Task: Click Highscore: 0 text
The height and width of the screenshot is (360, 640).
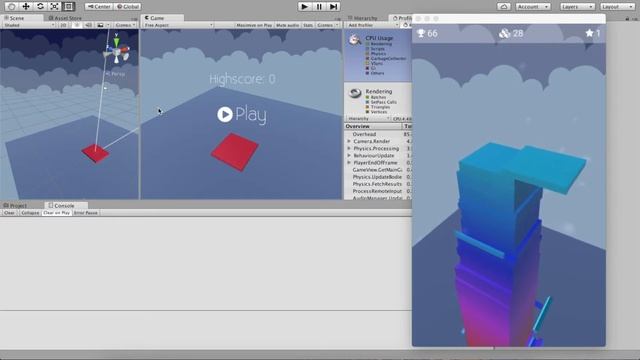Action: point(242,79)
